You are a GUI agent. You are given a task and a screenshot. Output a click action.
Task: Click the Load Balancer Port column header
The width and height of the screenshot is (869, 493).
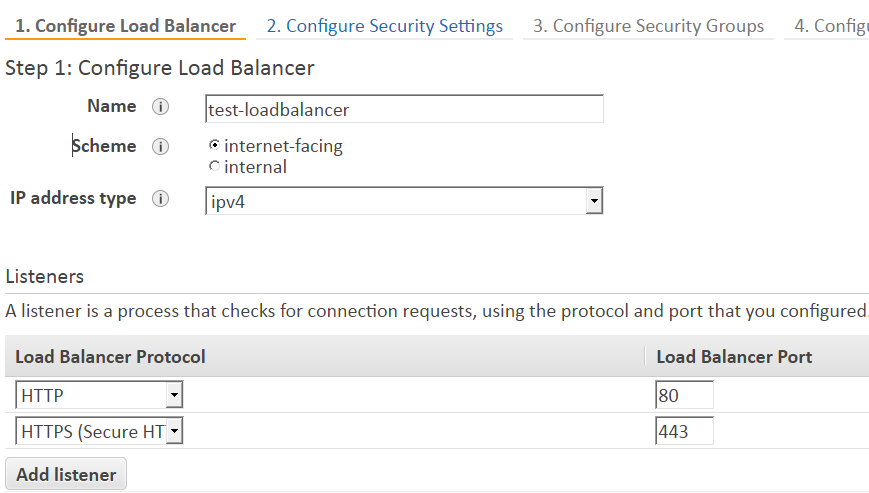[734, 357]
